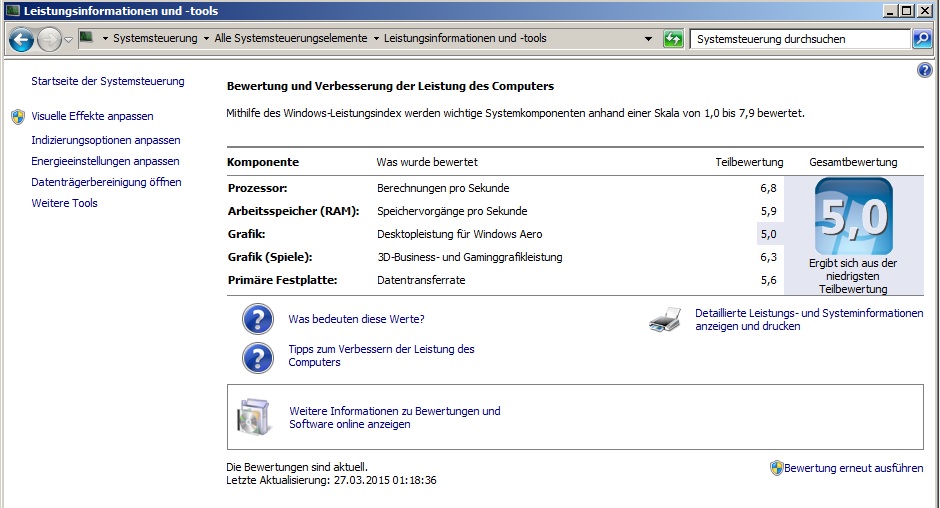Click the highlighted Grafik subscore 5,0

768,234
